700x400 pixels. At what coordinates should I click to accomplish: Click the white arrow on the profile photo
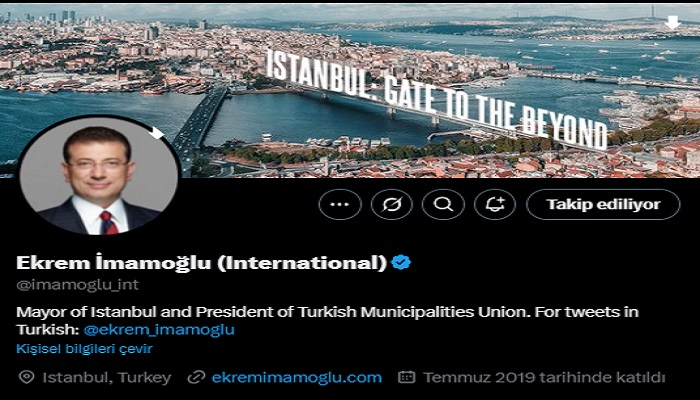coord(156,133)
